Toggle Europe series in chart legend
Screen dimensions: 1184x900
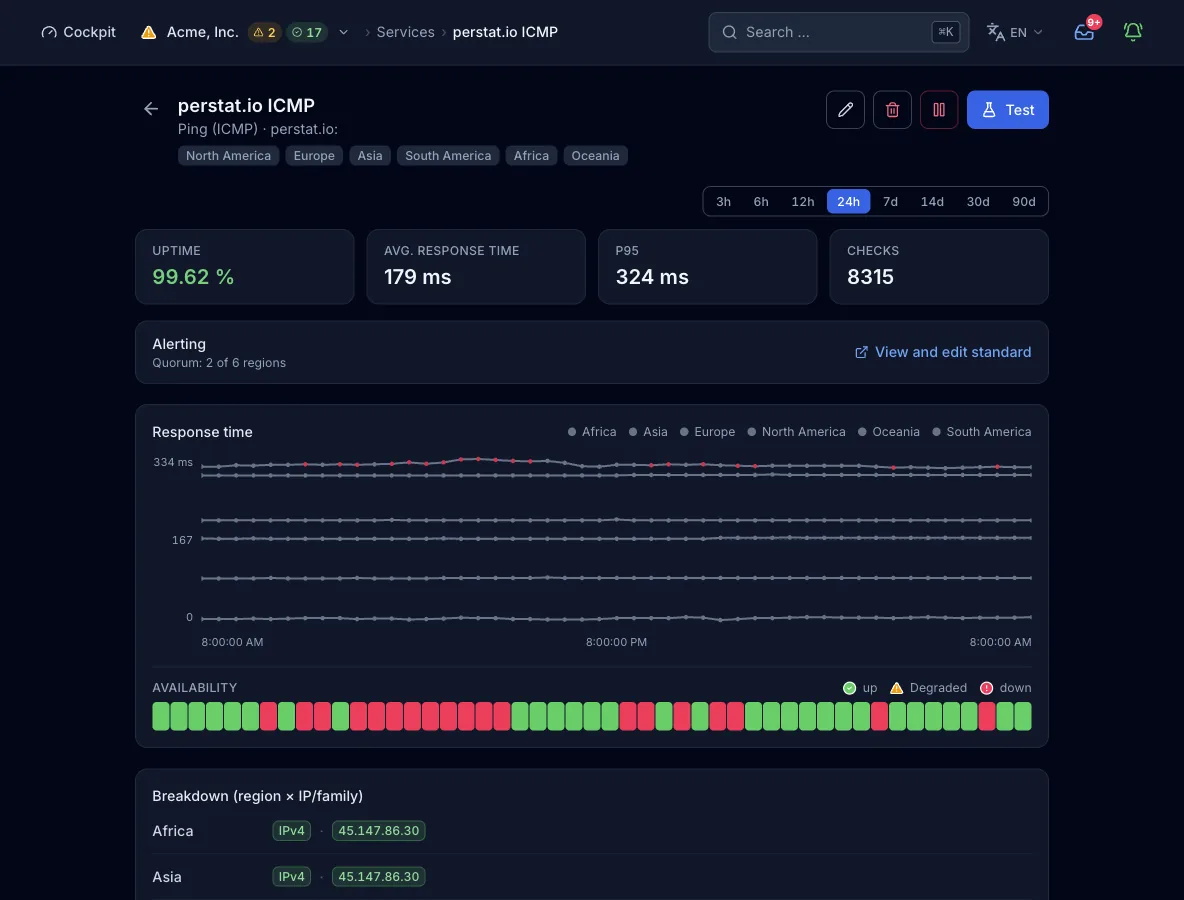(708, 432)
